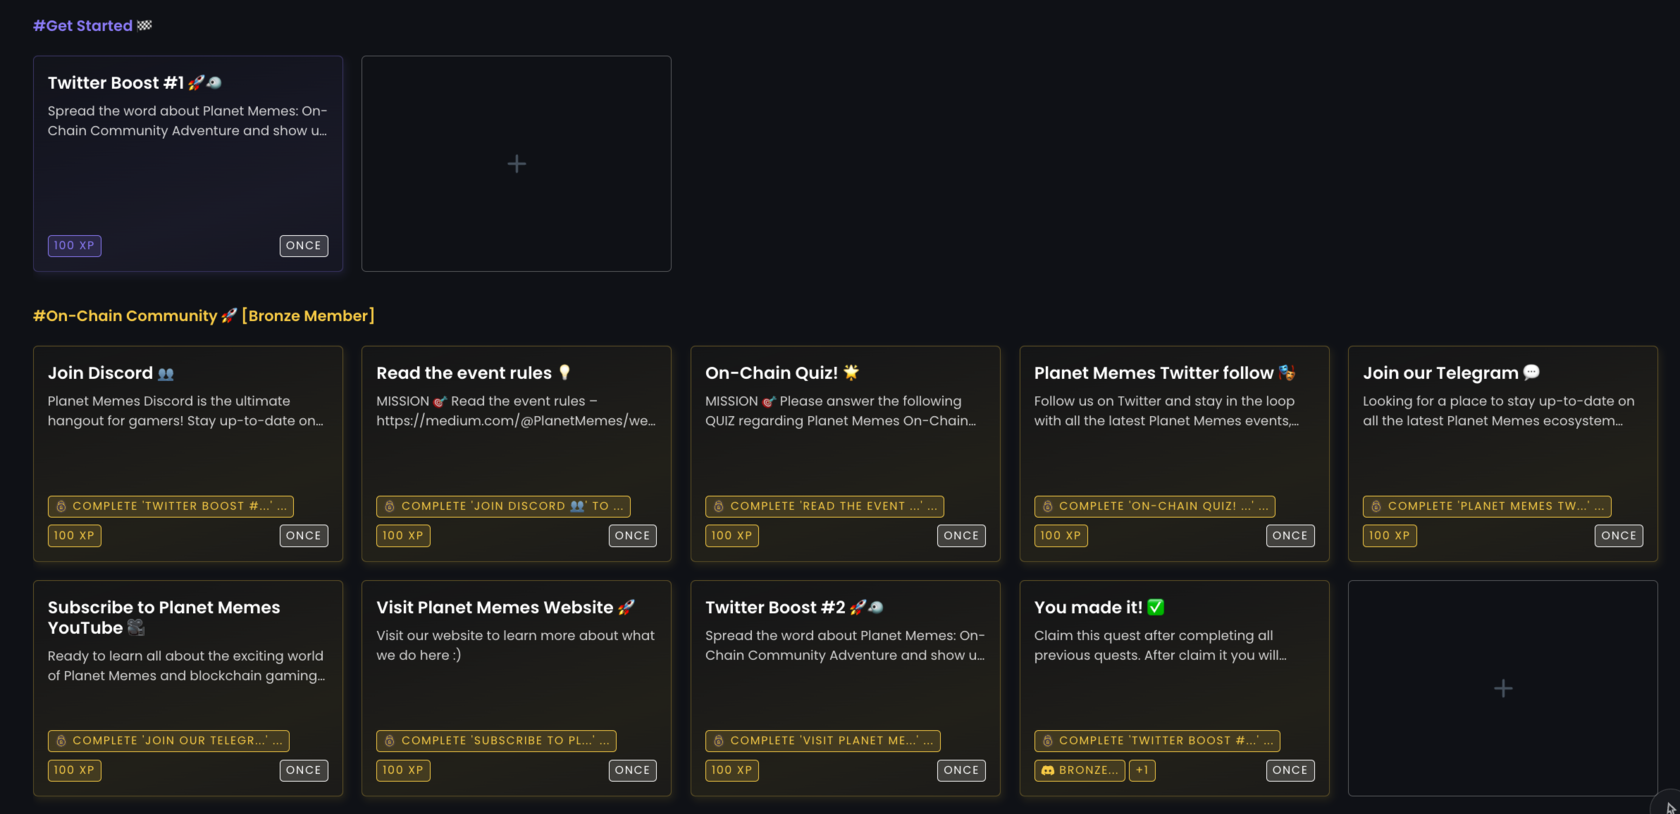Click the lock icon on Join our Telegram's badge
Viewport: 1680px width, 814px height.
coord(1376,506)
